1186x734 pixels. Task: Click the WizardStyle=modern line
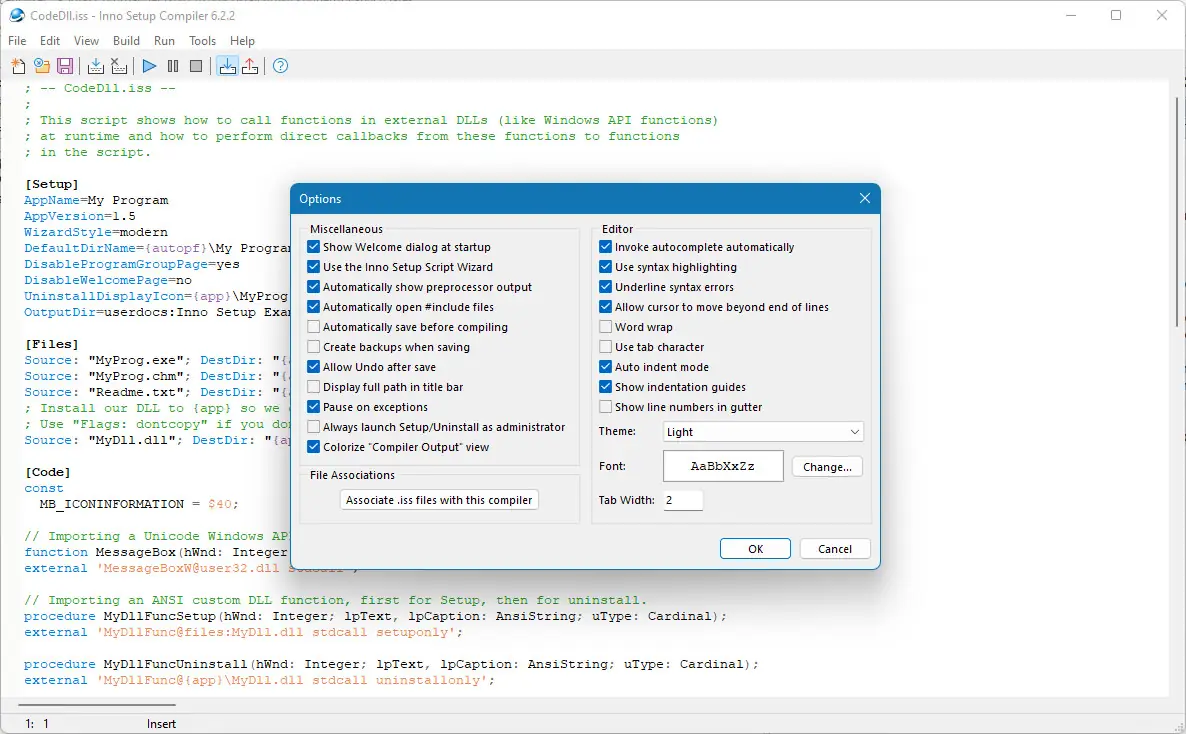(x=95, y=232)
